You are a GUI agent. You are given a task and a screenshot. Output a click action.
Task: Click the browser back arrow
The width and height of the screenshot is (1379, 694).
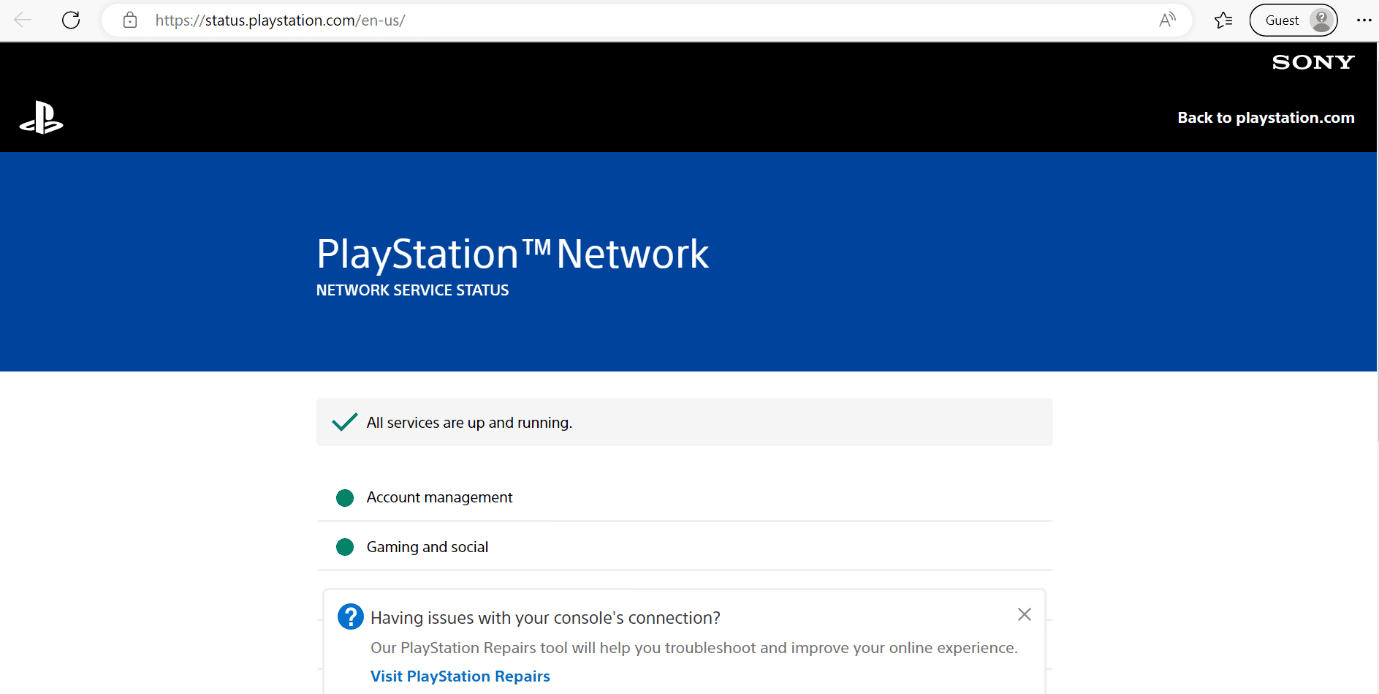tap(22, 19)
